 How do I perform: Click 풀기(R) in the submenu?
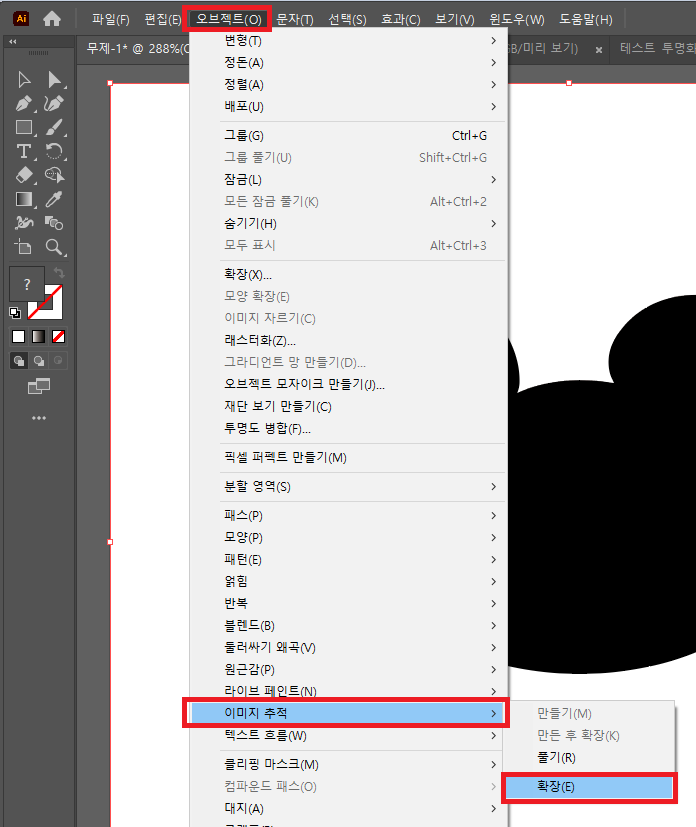pos(589,757)
